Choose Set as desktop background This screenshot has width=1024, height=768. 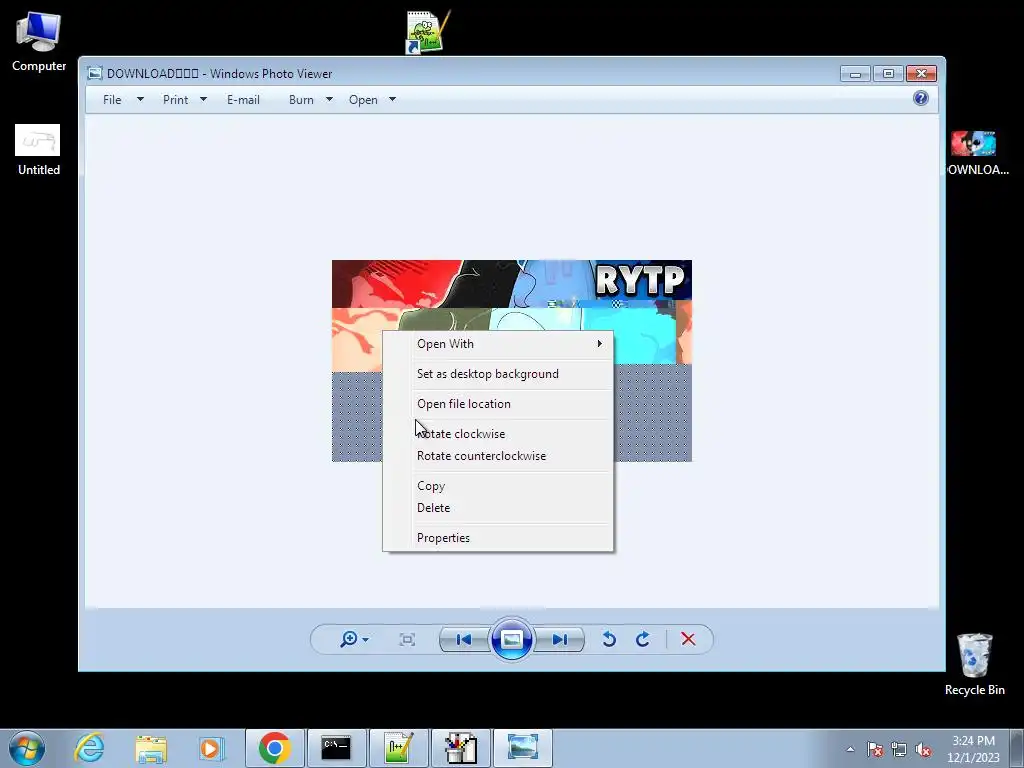498,374
